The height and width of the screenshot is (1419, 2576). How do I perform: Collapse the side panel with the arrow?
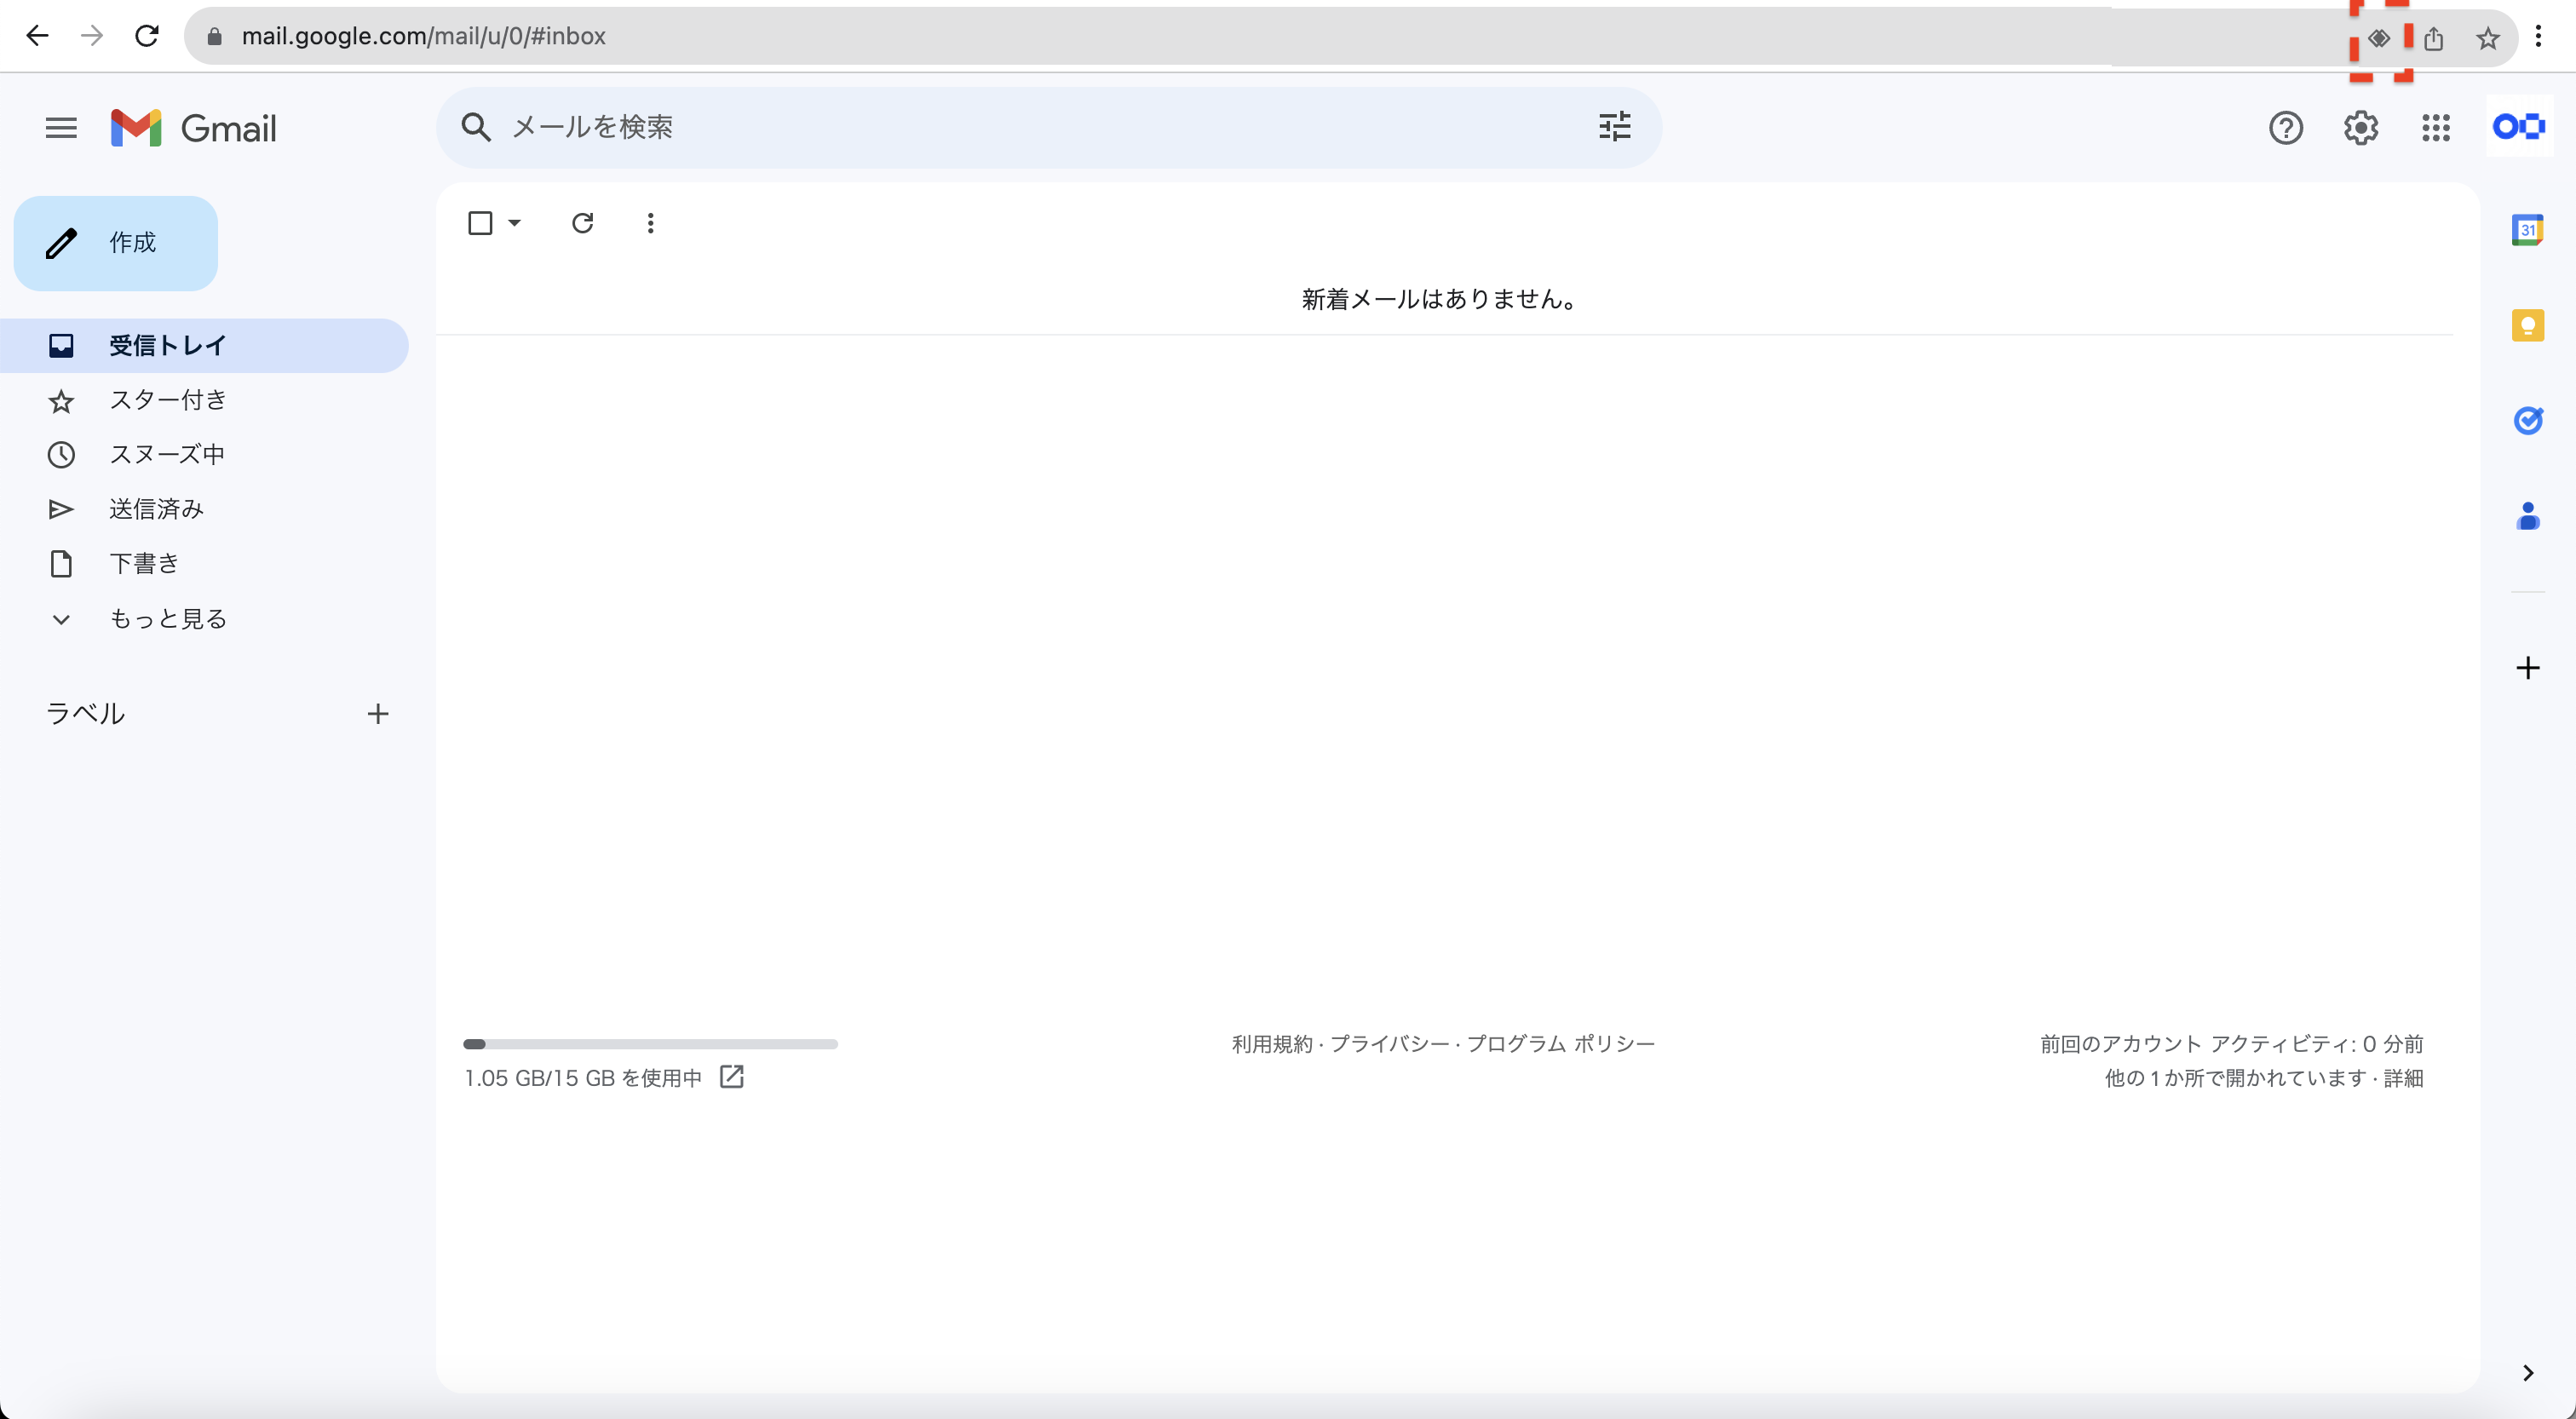click(x=2527, y=1372)
